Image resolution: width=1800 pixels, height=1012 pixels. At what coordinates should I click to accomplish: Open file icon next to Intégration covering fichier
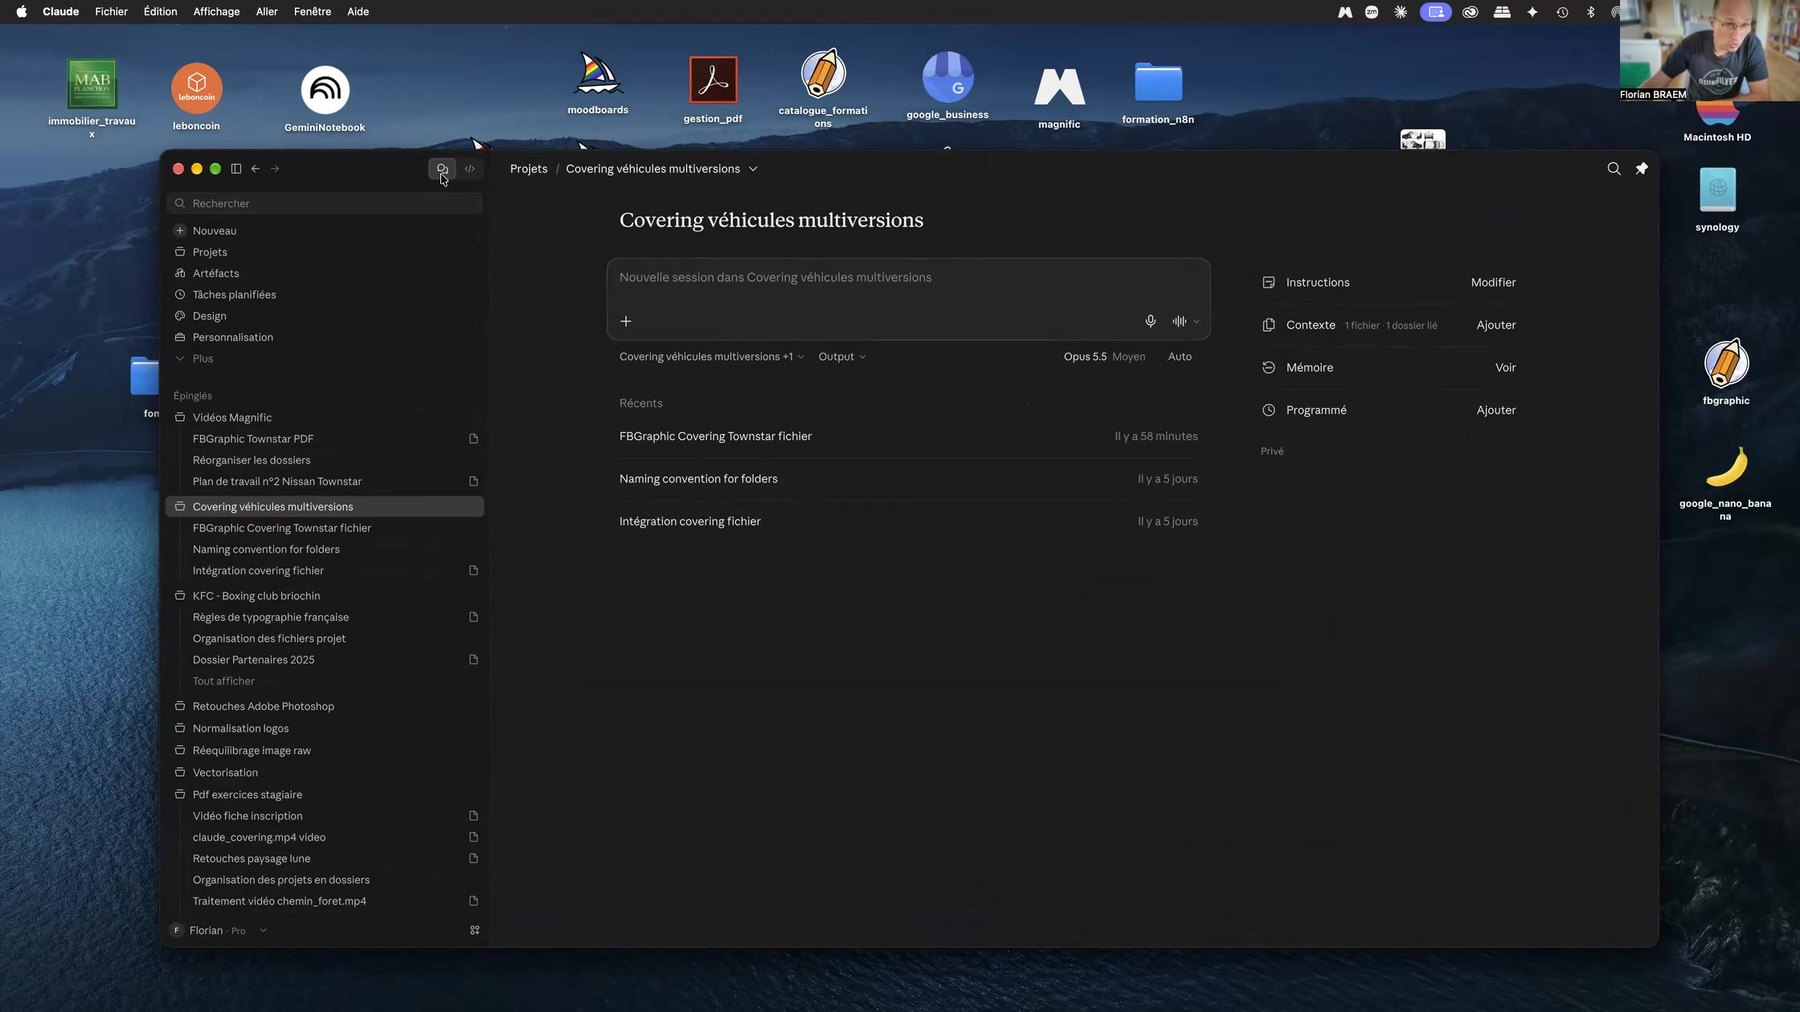point(474,571)
